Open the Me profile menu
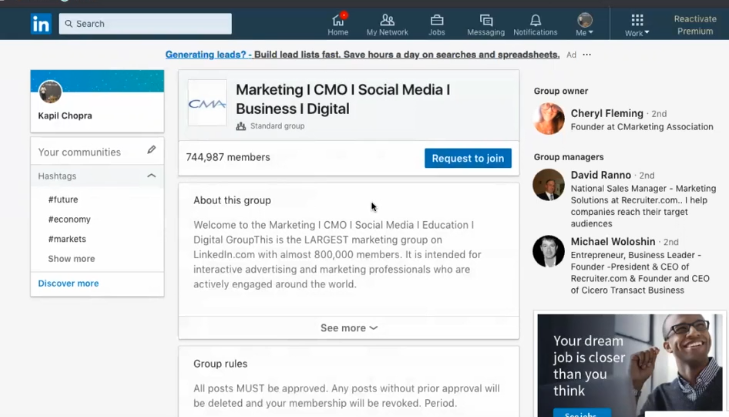Image resolution: width=729 pixels, height=417 pixels. pos(584,25)
